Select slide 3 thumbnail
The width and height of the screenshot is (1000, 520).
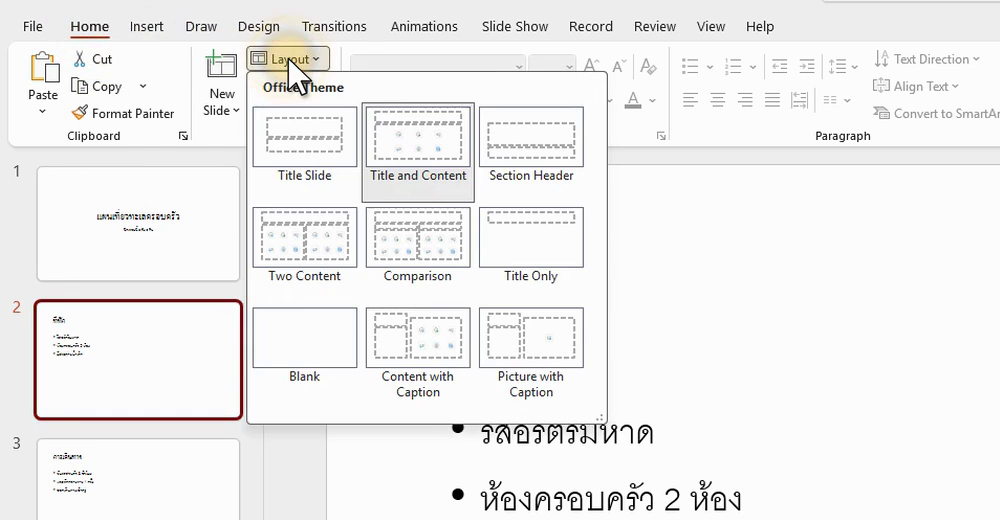click(x=138, y=479)
